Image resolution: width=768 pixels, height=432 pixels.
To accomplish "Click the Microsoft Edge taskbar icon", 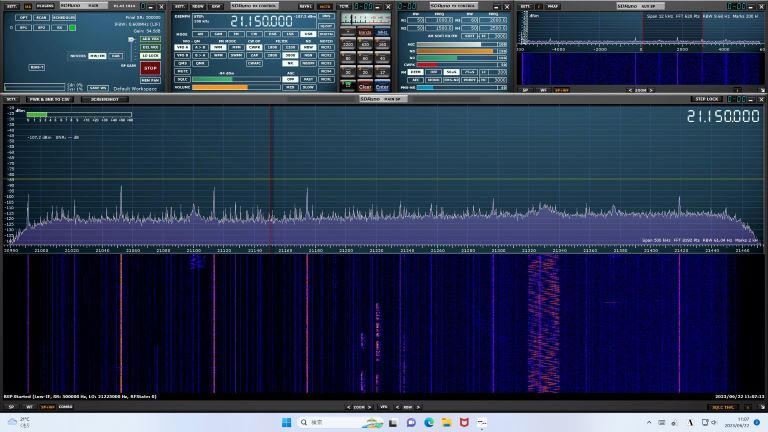I will pos(429,423).
